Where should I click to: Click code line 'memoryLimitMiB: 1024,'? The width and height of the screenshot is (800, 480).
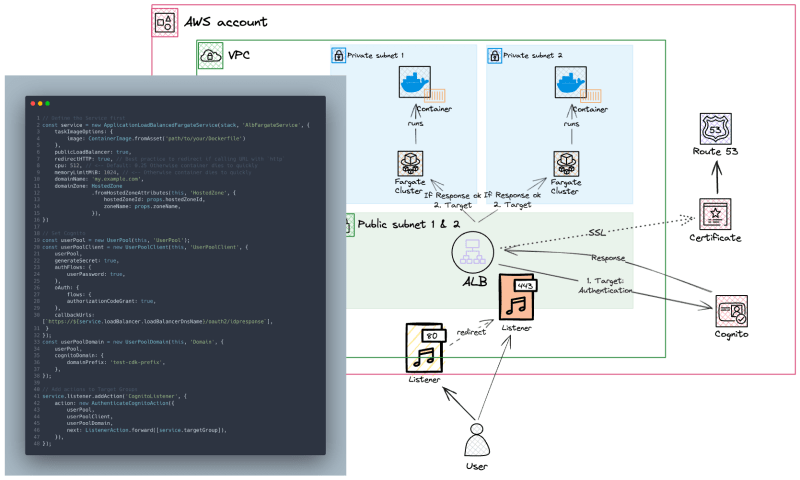(86, 172)
